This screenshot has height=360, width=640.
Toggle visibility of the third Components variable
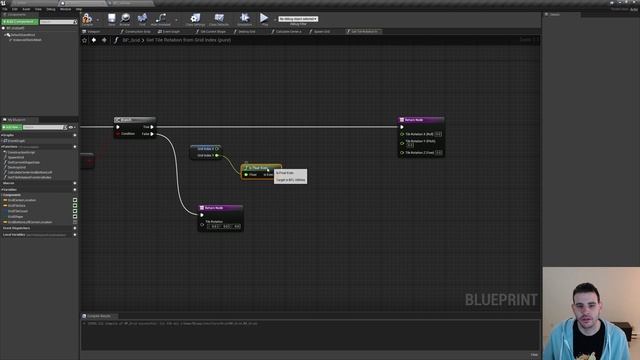point(75,211)
